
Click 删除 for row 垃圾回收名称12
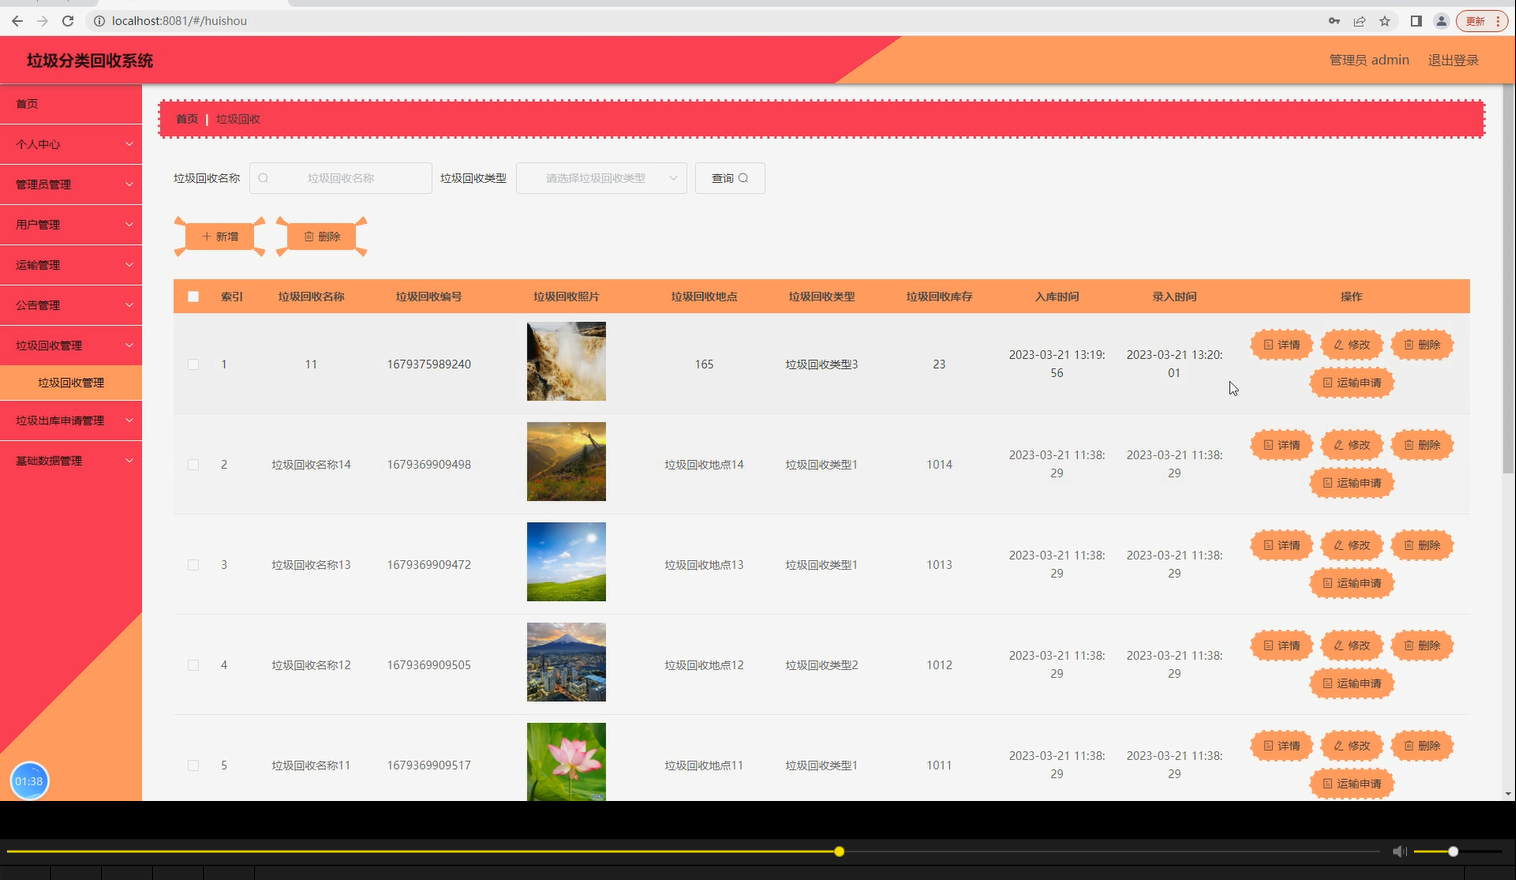pos(1421,645)
